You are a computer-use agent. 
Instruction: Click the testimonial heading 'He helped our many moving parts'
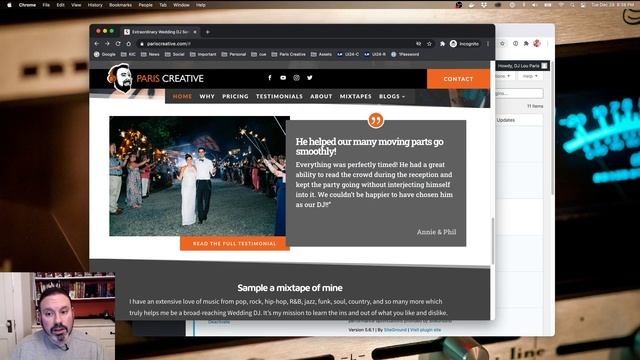coord(369,146)
